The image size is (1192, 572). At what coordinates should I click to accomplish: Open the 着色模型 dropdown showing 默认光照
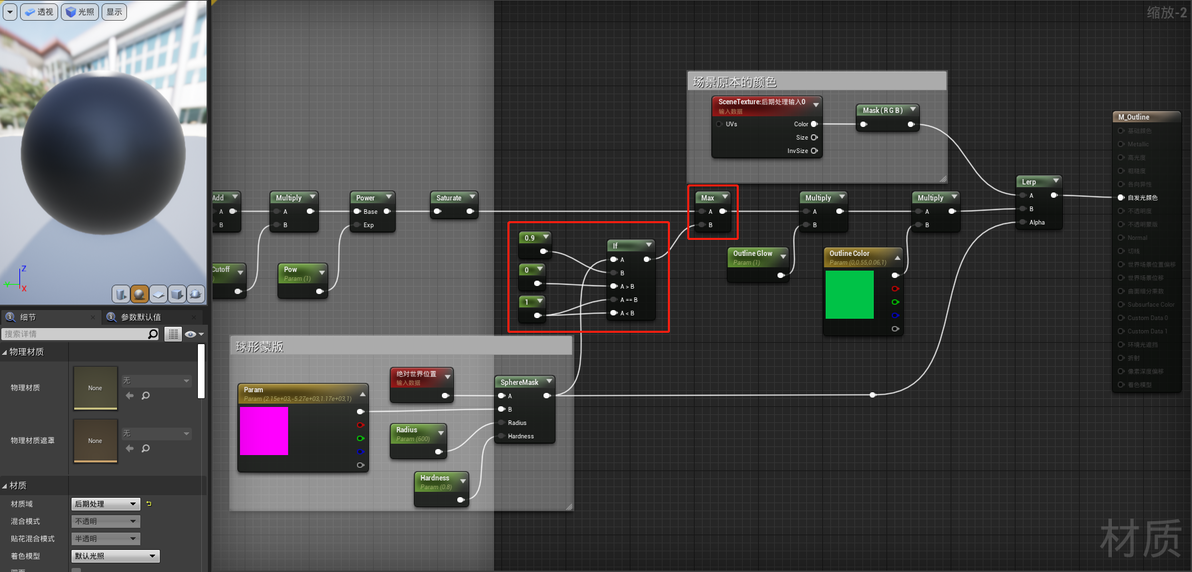coord(116,557)
